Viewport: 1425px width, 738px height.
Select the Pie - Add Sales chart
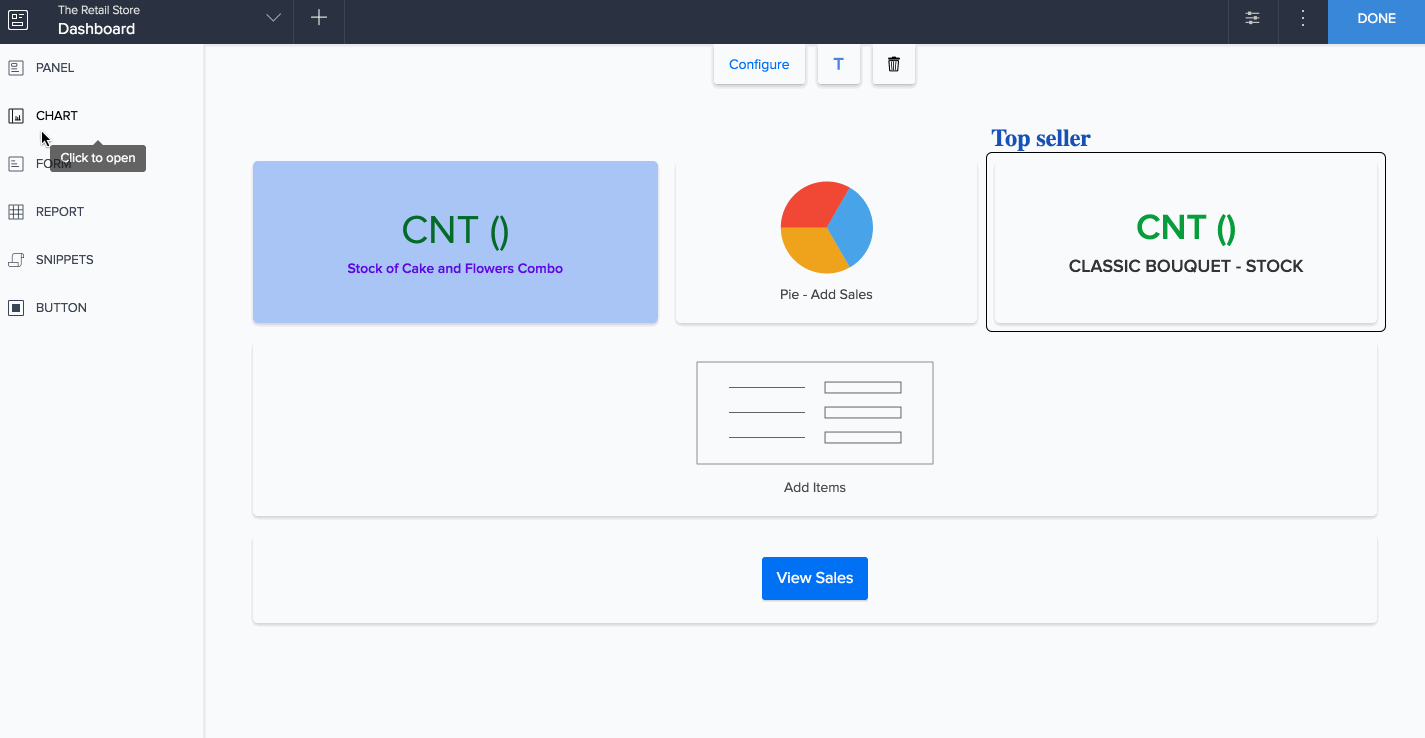click(x=826, y=241)
